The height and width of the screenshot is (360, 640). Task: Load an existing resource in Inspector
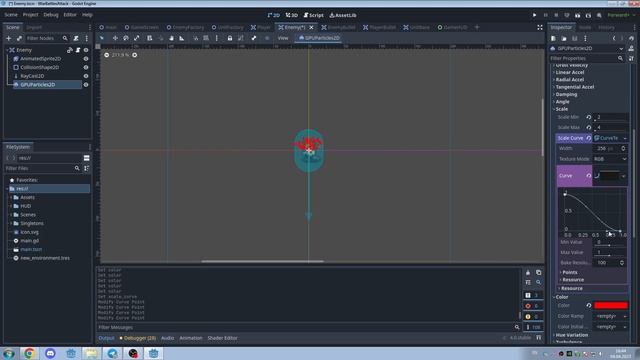(x=564, y=38)
